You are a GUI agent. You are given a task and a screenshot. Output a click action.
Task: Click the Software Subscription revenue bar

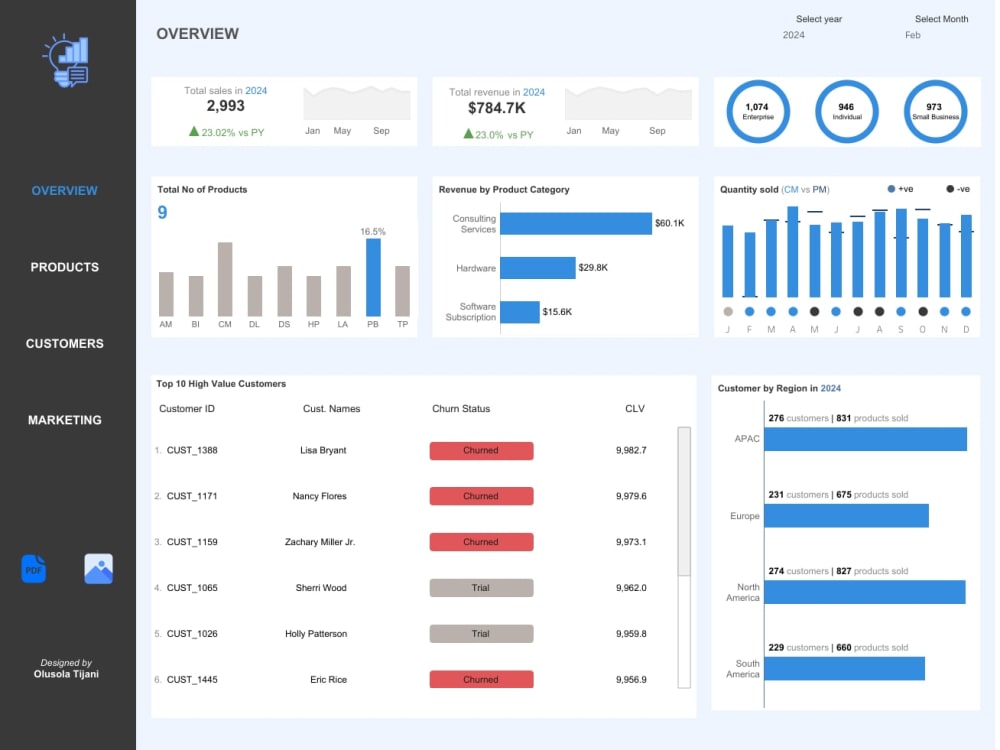tap(520, 312)
